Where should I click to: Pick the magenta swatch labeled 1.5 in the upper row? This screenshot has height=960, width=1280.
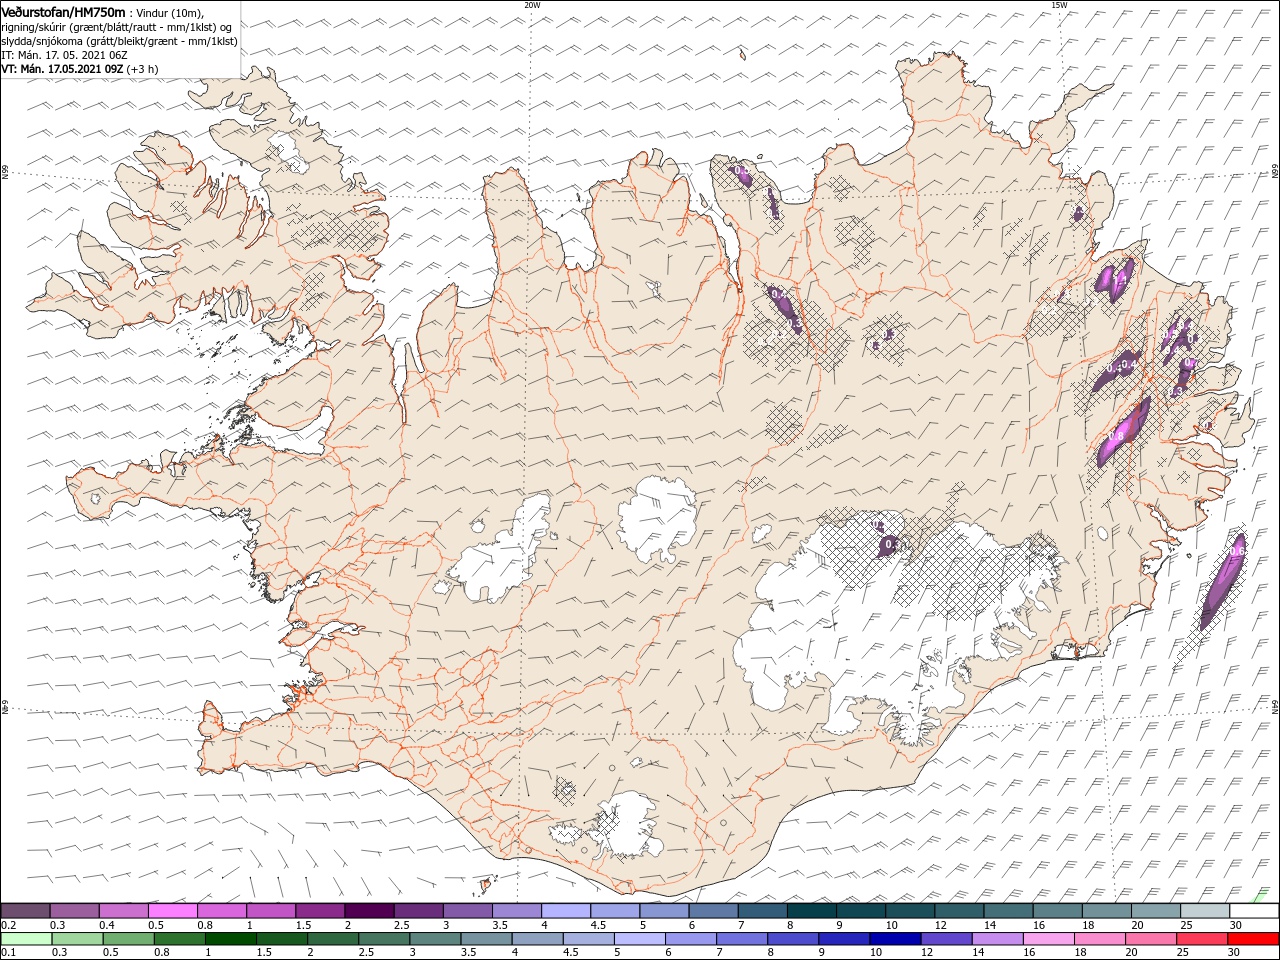319,911
